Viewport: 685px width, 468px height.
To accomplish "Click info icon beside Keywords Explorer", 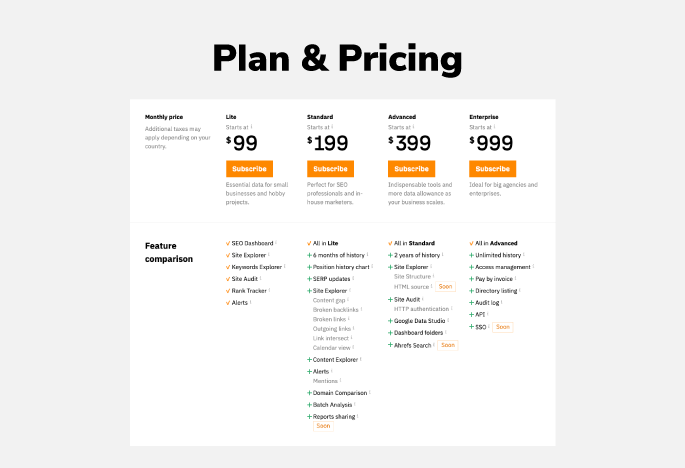I will click(283, 266).
